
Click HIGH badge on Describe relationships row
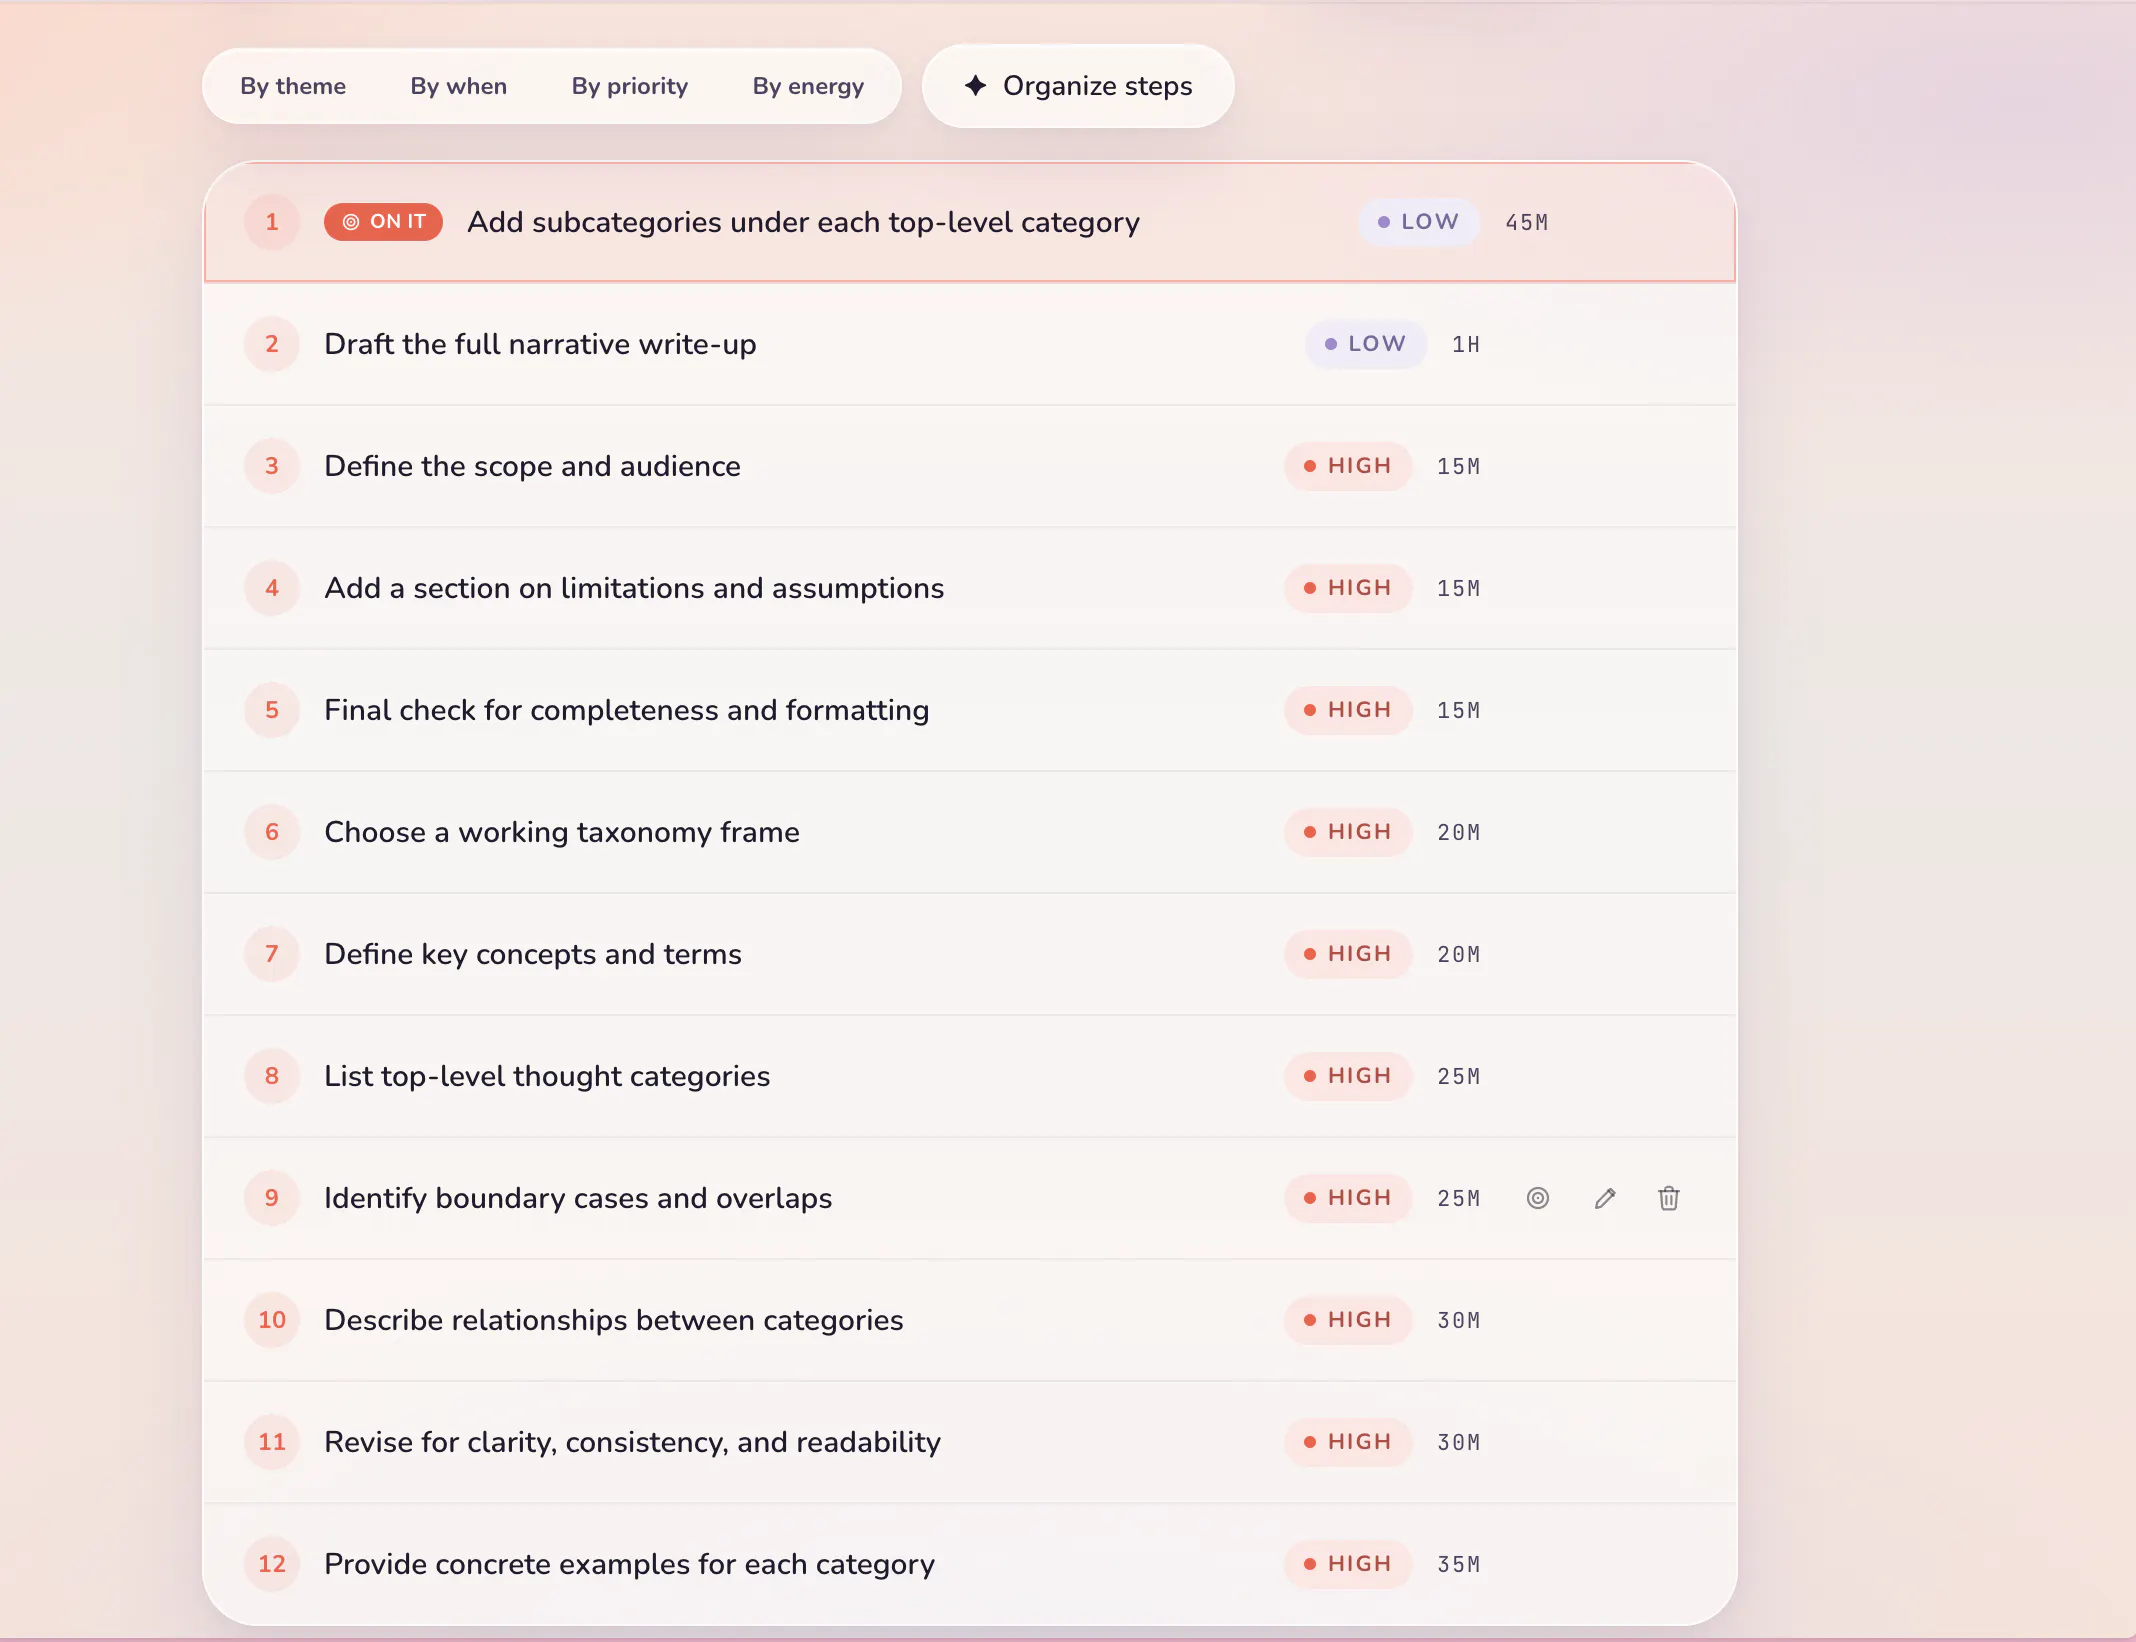(1348, 1320)
